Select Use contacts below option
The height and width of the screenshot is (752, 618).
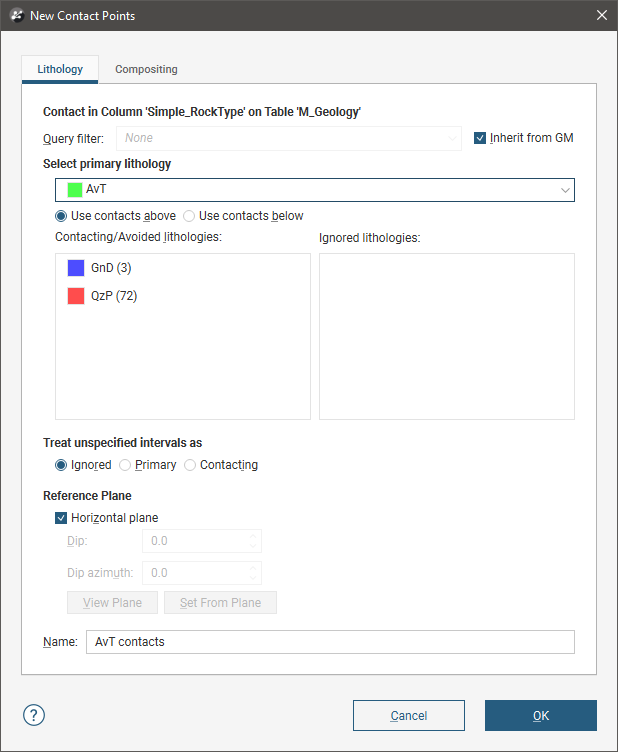coord(189,216)
